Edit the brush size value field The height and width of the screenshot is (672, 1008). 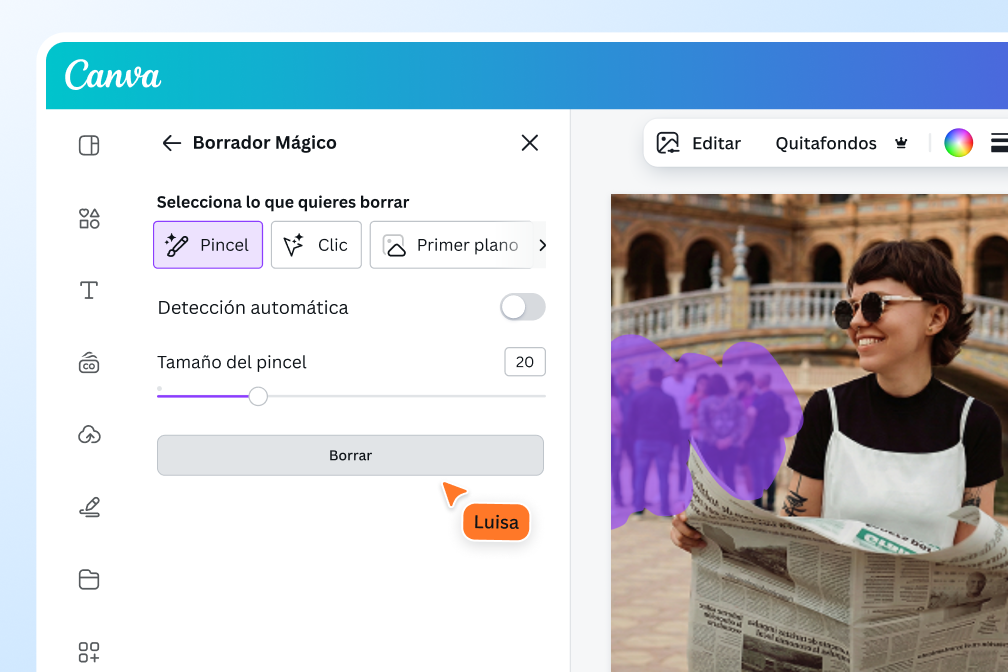[x=525, y=362]
